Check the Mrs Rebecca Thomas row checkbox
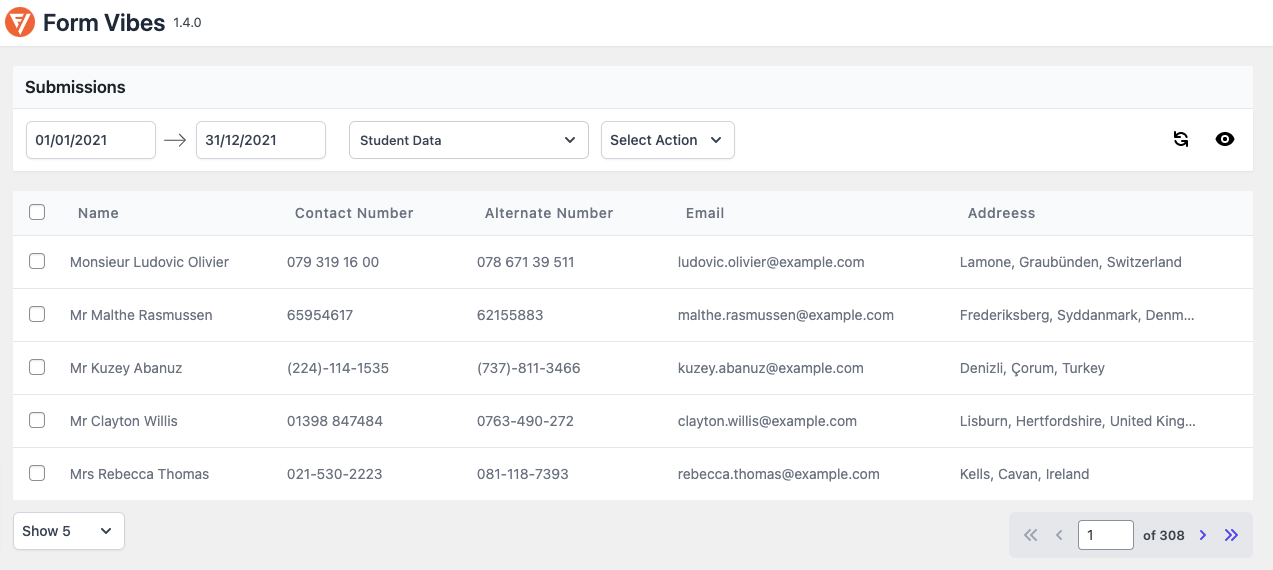 (37, 473)
